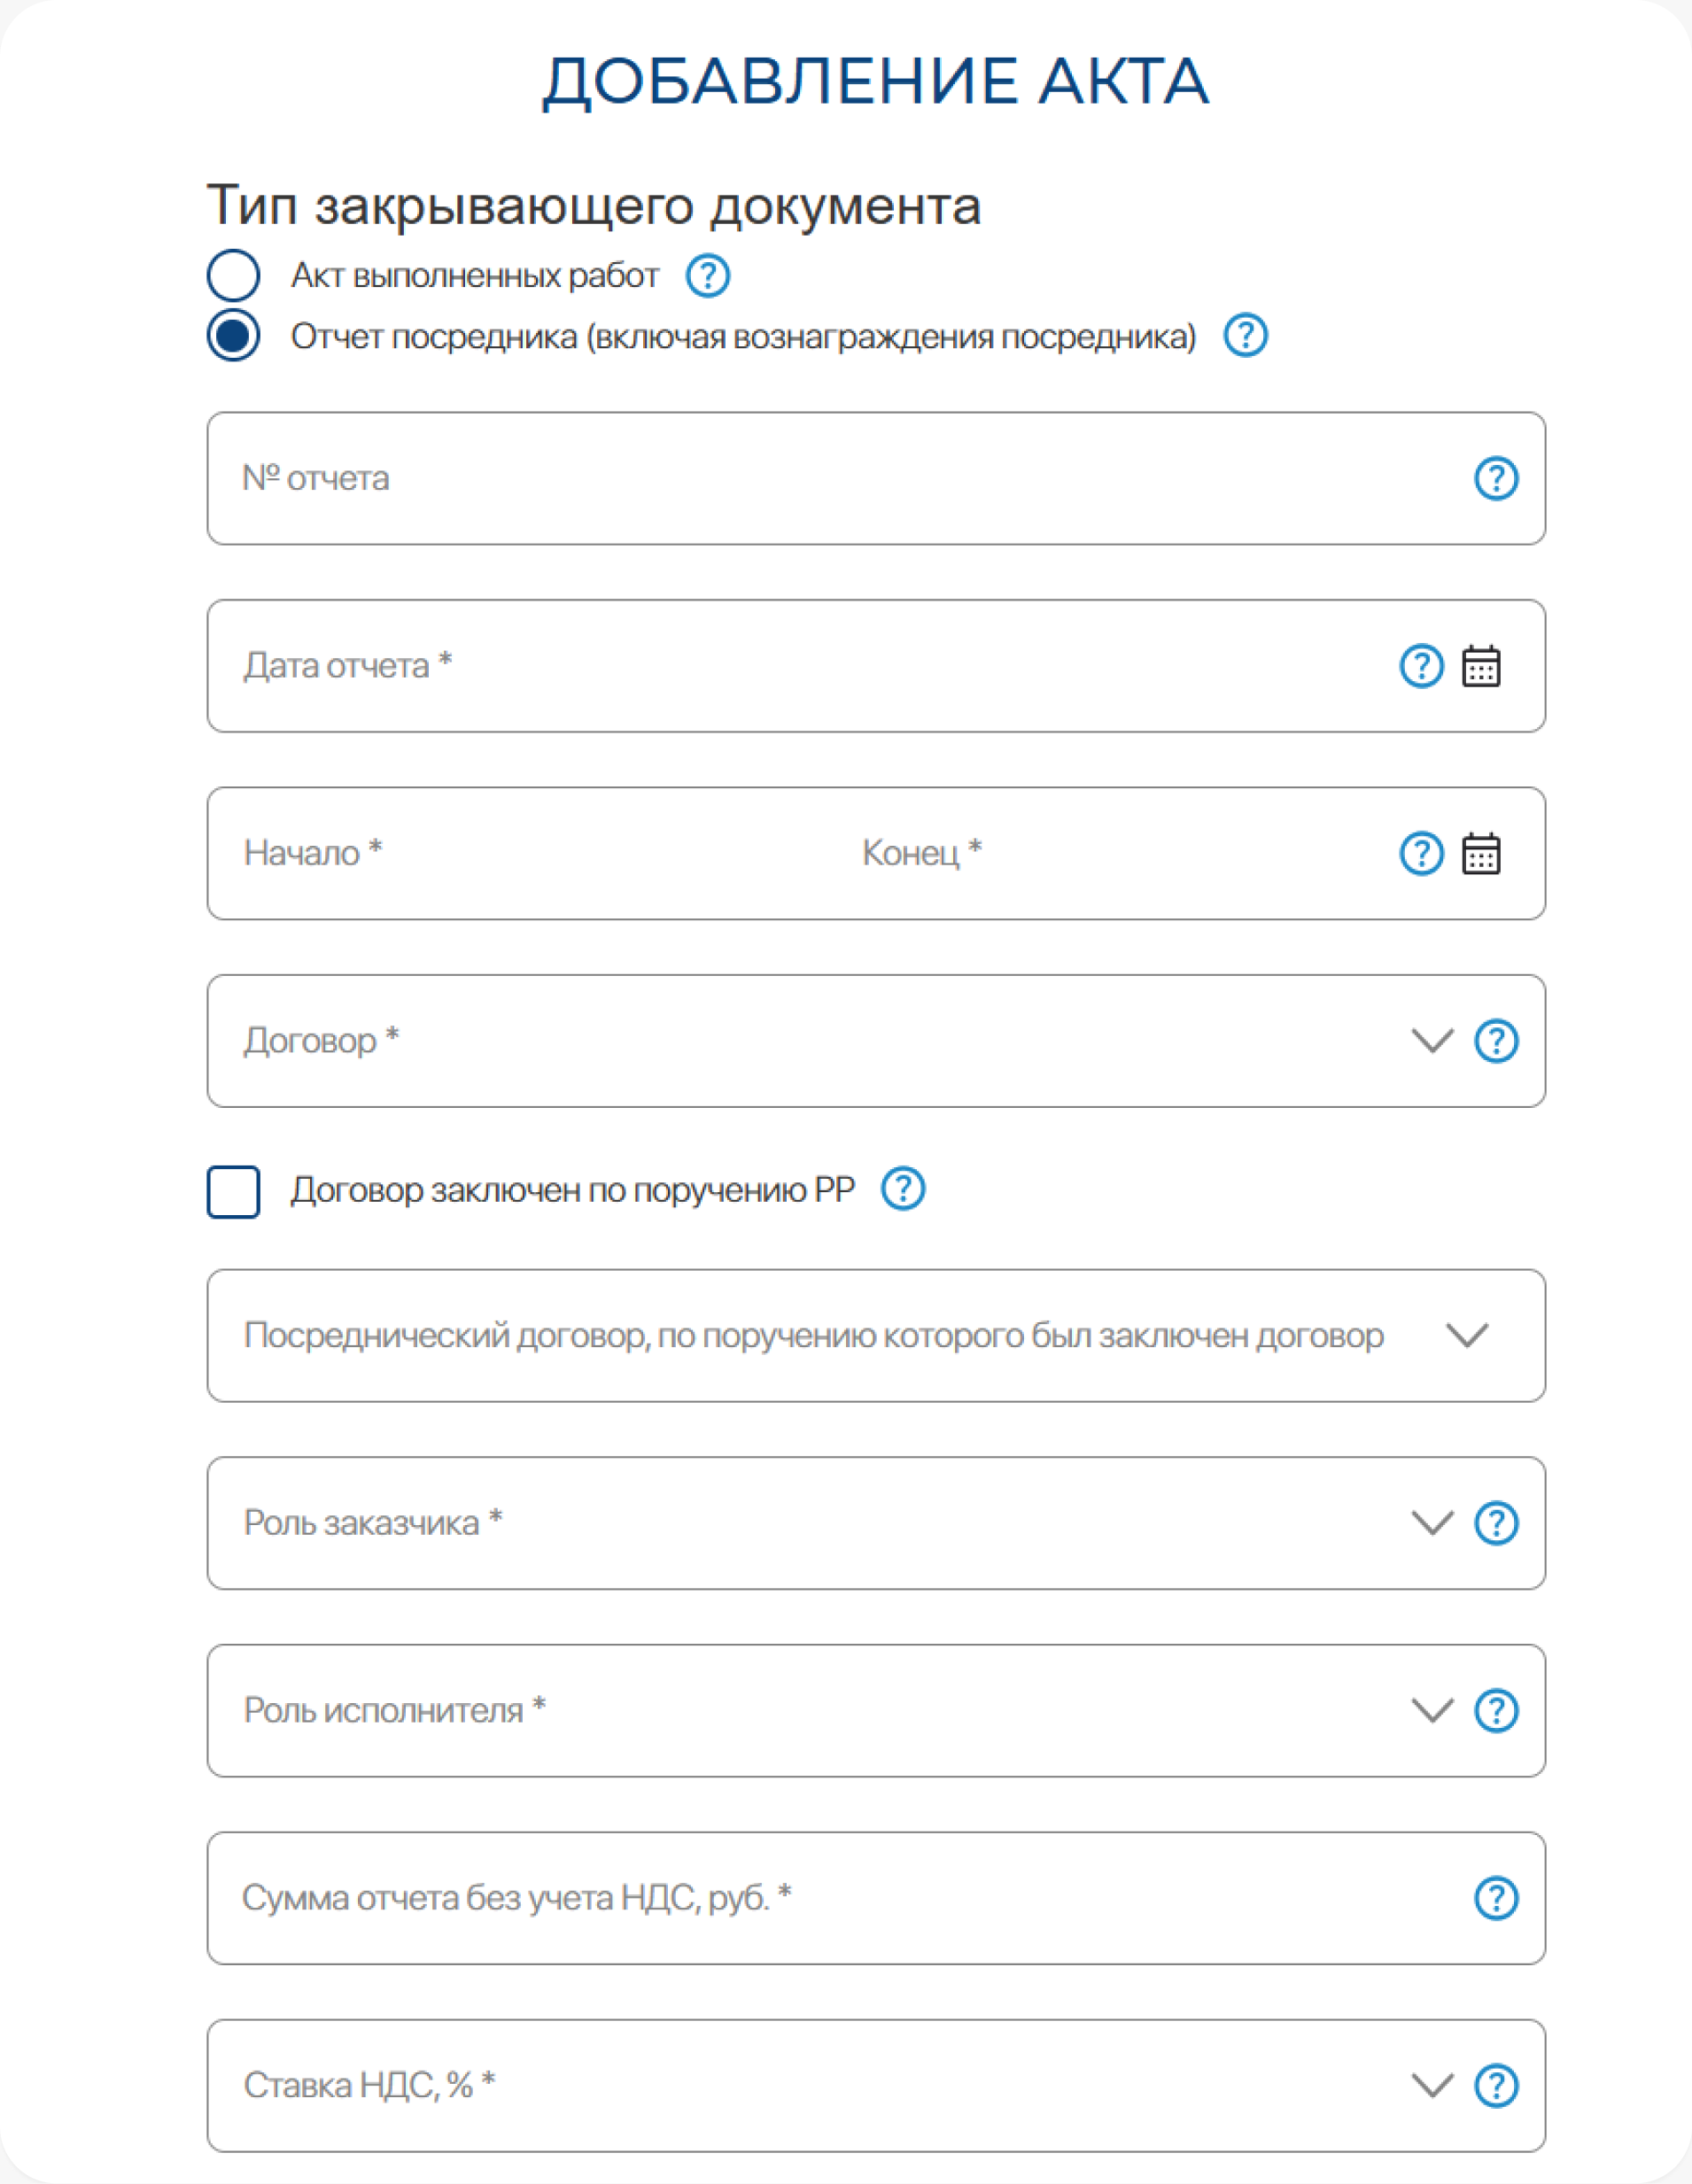The height and width of the screenshot is (2184, 1692).
Task: Show help for Дата отчета field
Action: pyautogui.click(x=1421, y=666)
